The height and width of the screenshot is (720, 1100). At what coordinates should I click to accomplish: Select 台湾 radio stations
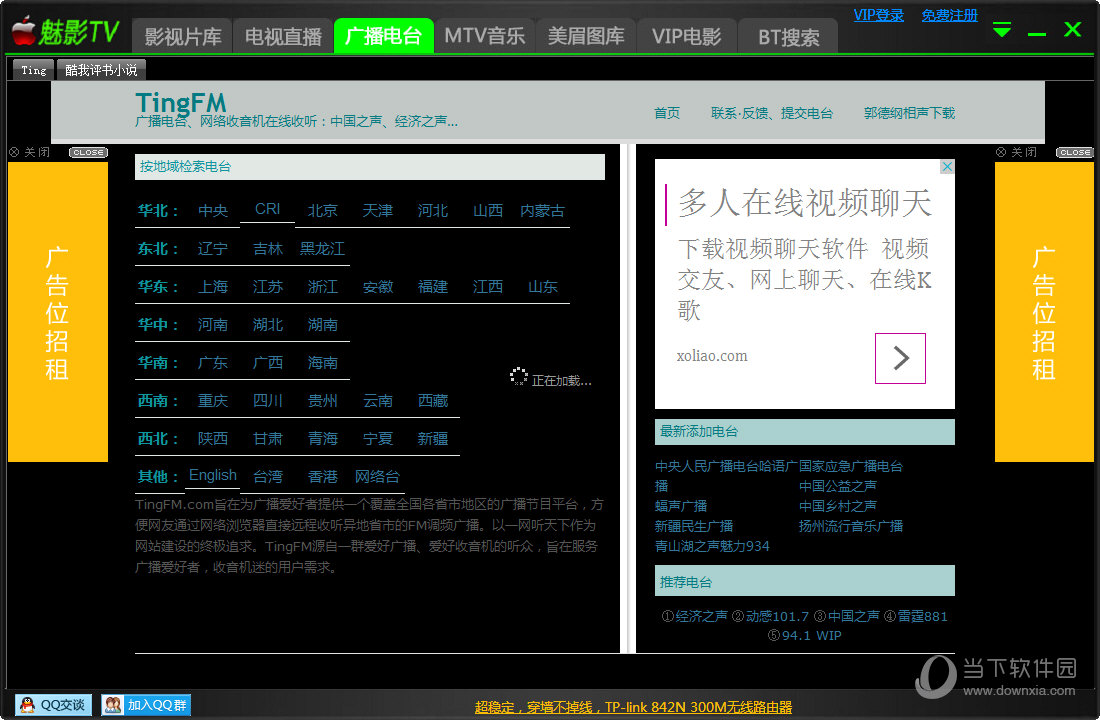click(x=267, y=476)
